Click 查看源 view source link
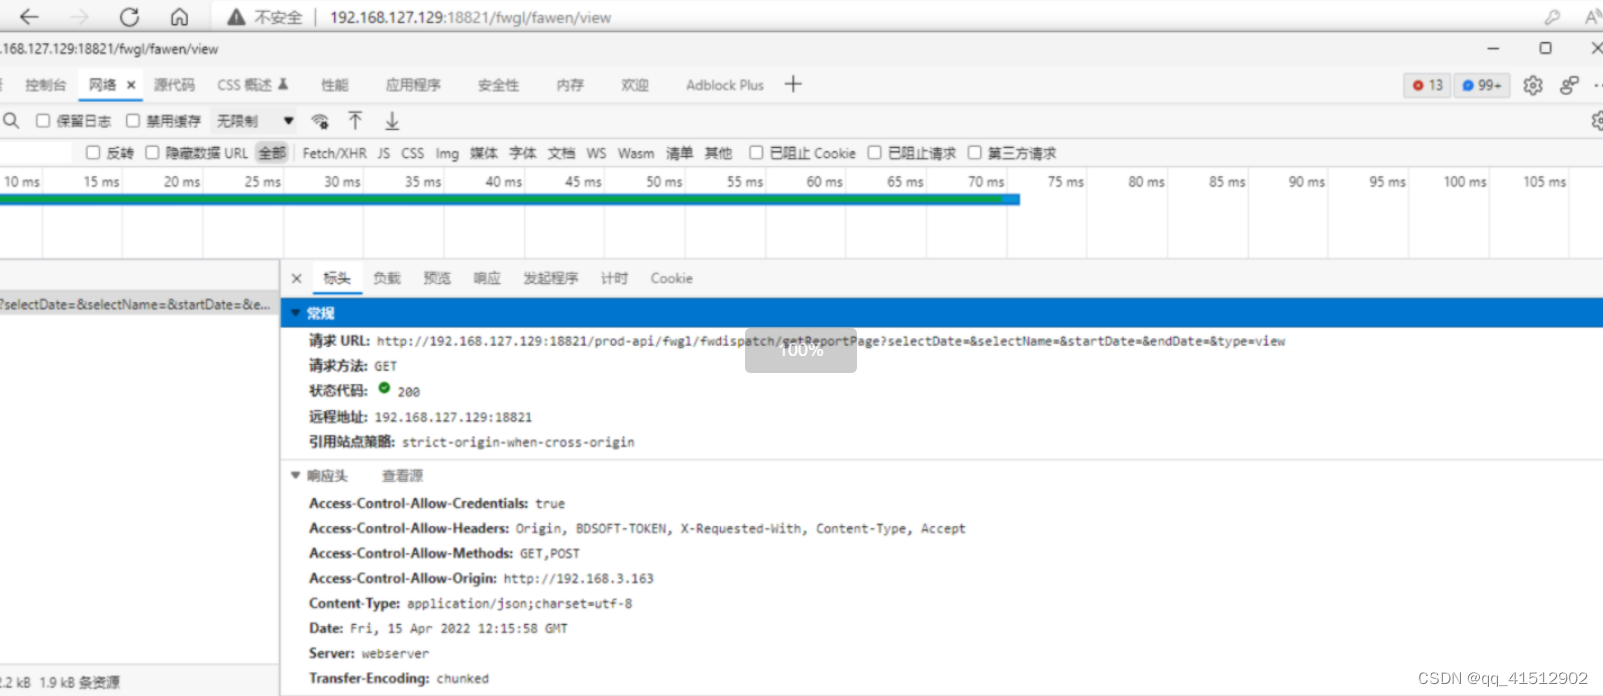 (402, 475)
